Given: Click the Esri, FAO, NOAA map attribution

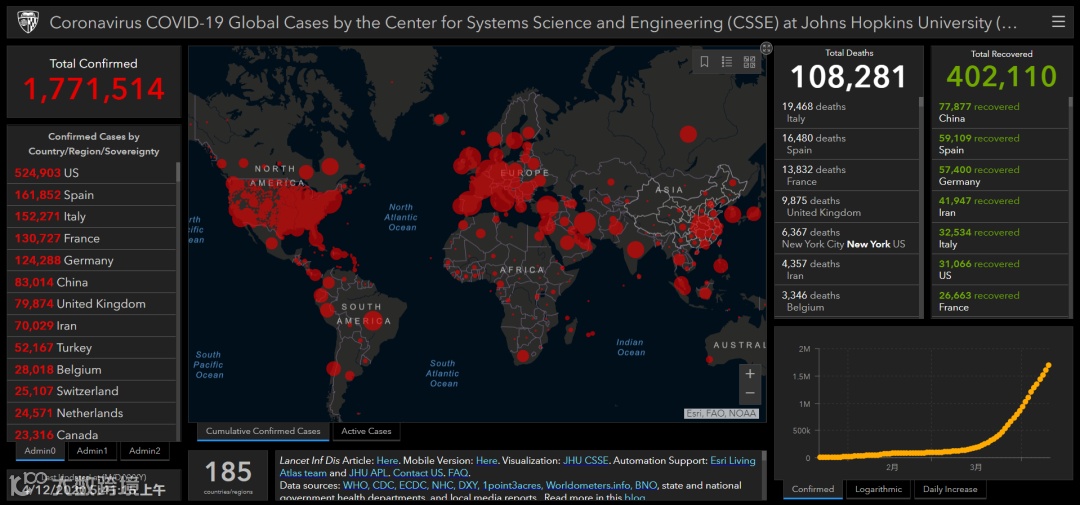Looking at the screenshot, I should point(721,414).
